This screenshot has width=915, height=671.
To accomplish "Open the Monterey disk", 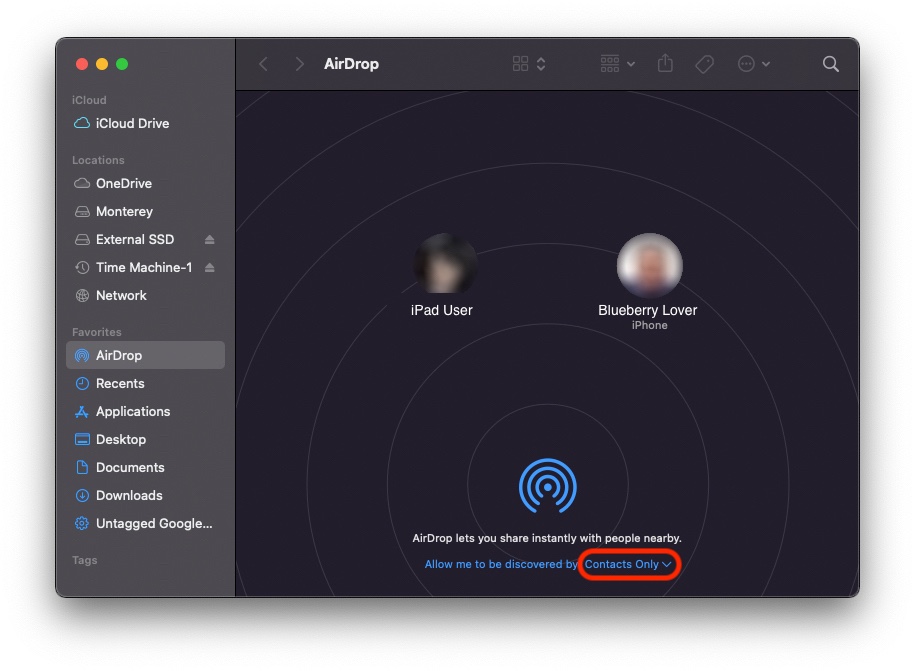I will click(145, 212).
